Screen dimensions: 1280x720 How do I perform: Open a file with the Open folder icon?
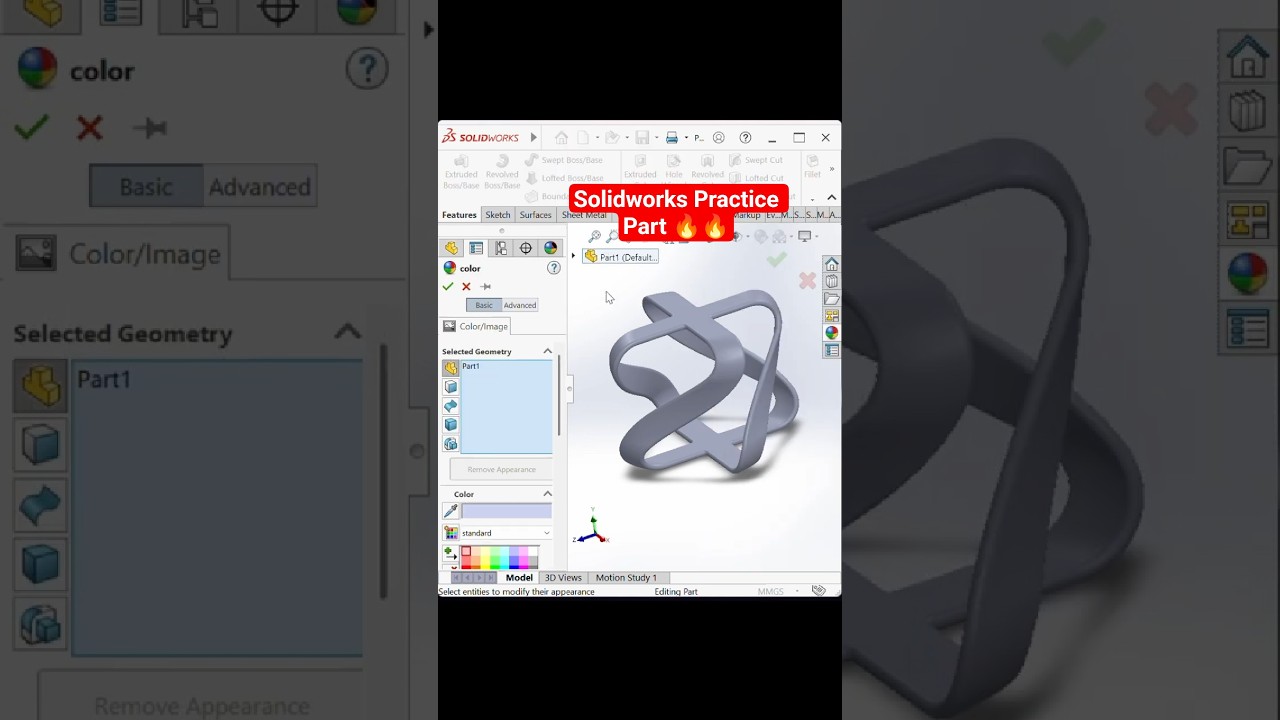[x=611, y=138]
